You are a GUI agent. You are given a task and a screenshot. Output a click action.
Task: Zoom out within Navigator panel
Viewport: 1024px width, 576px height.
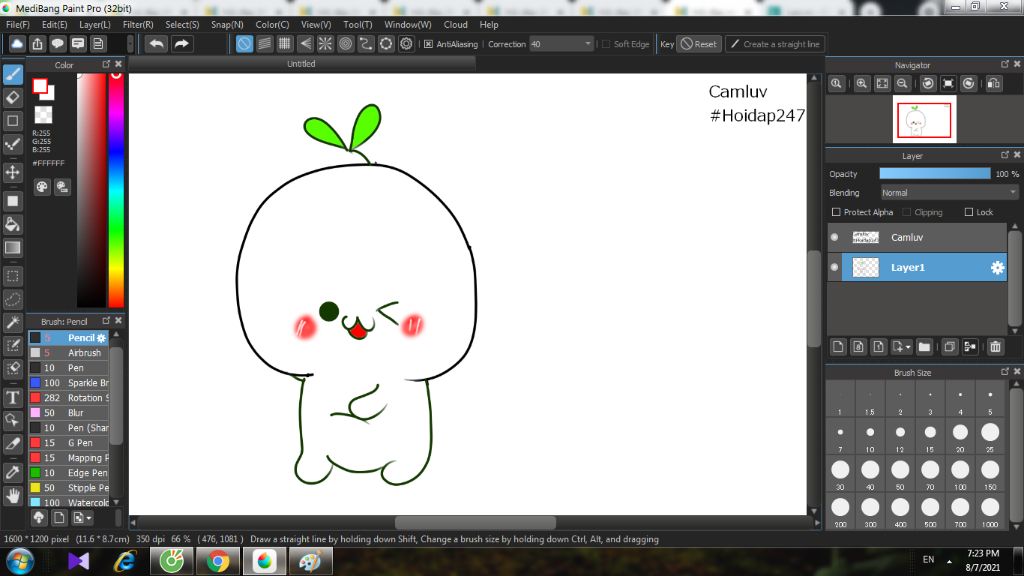pos(903,84)
